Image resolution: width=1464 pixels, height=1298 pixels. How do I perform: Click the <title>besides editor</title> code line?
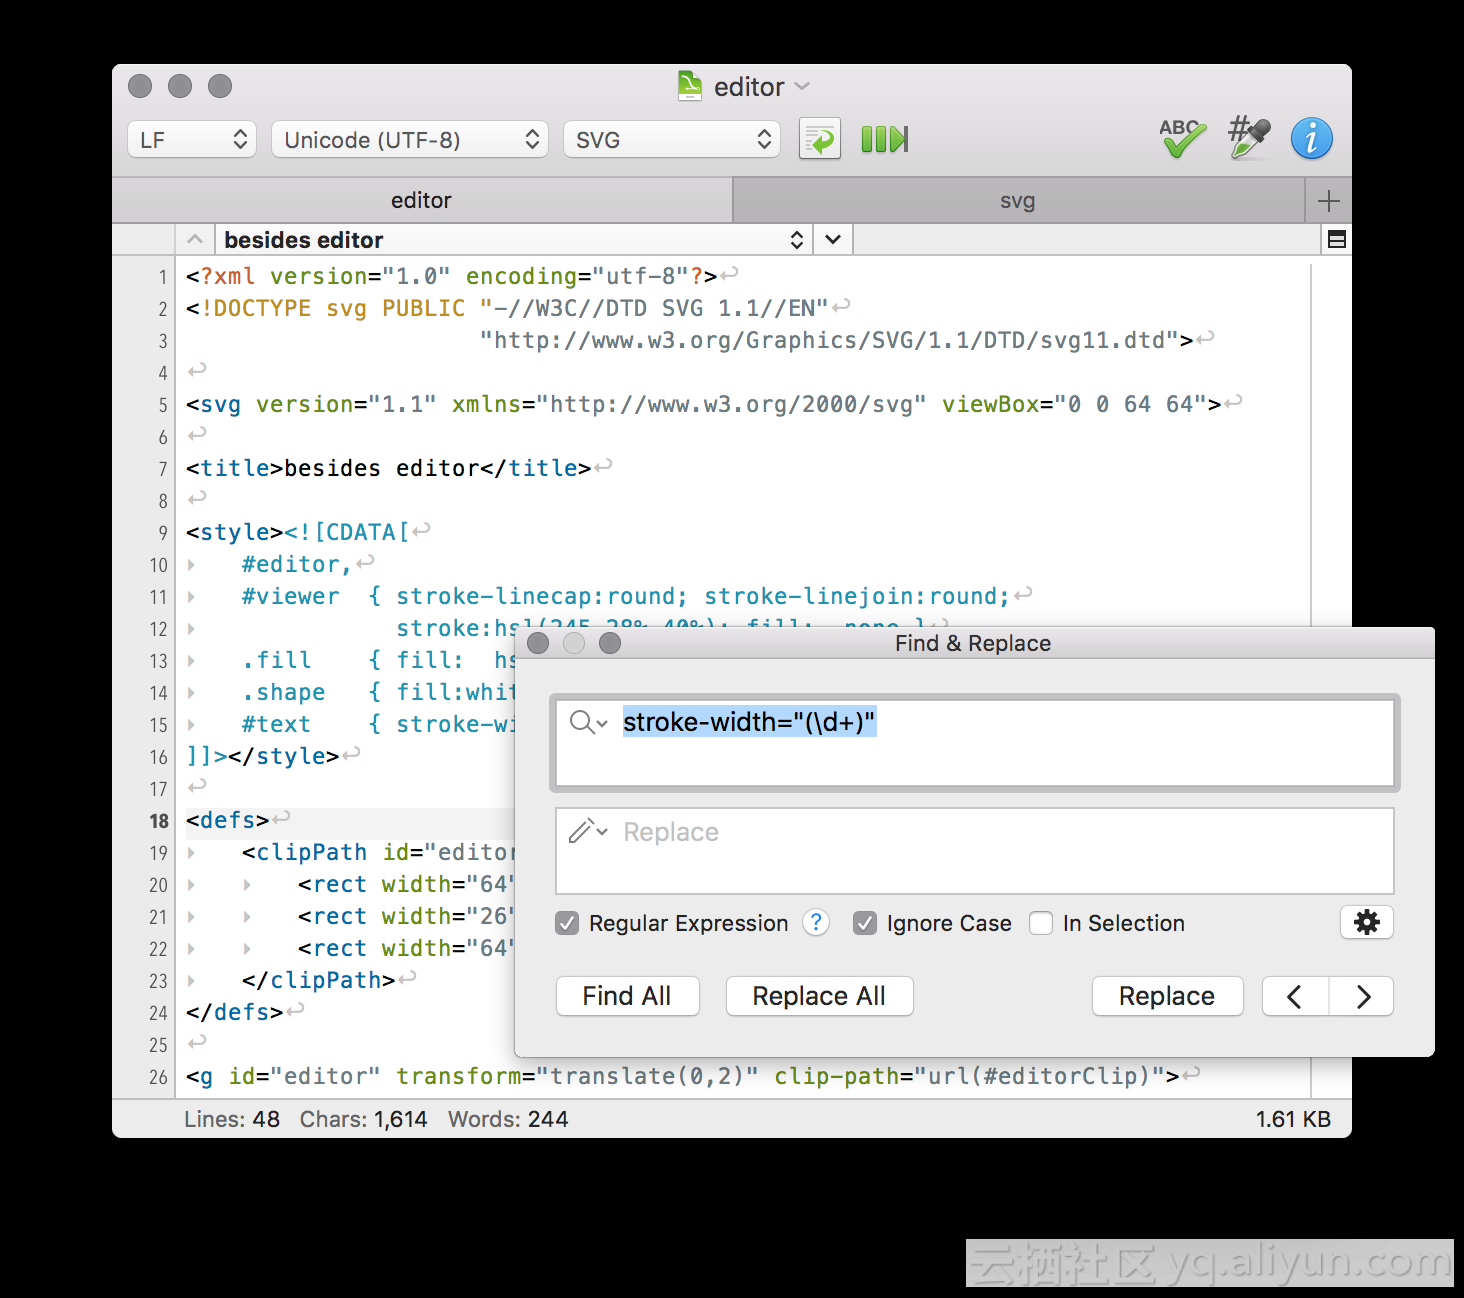389,468
